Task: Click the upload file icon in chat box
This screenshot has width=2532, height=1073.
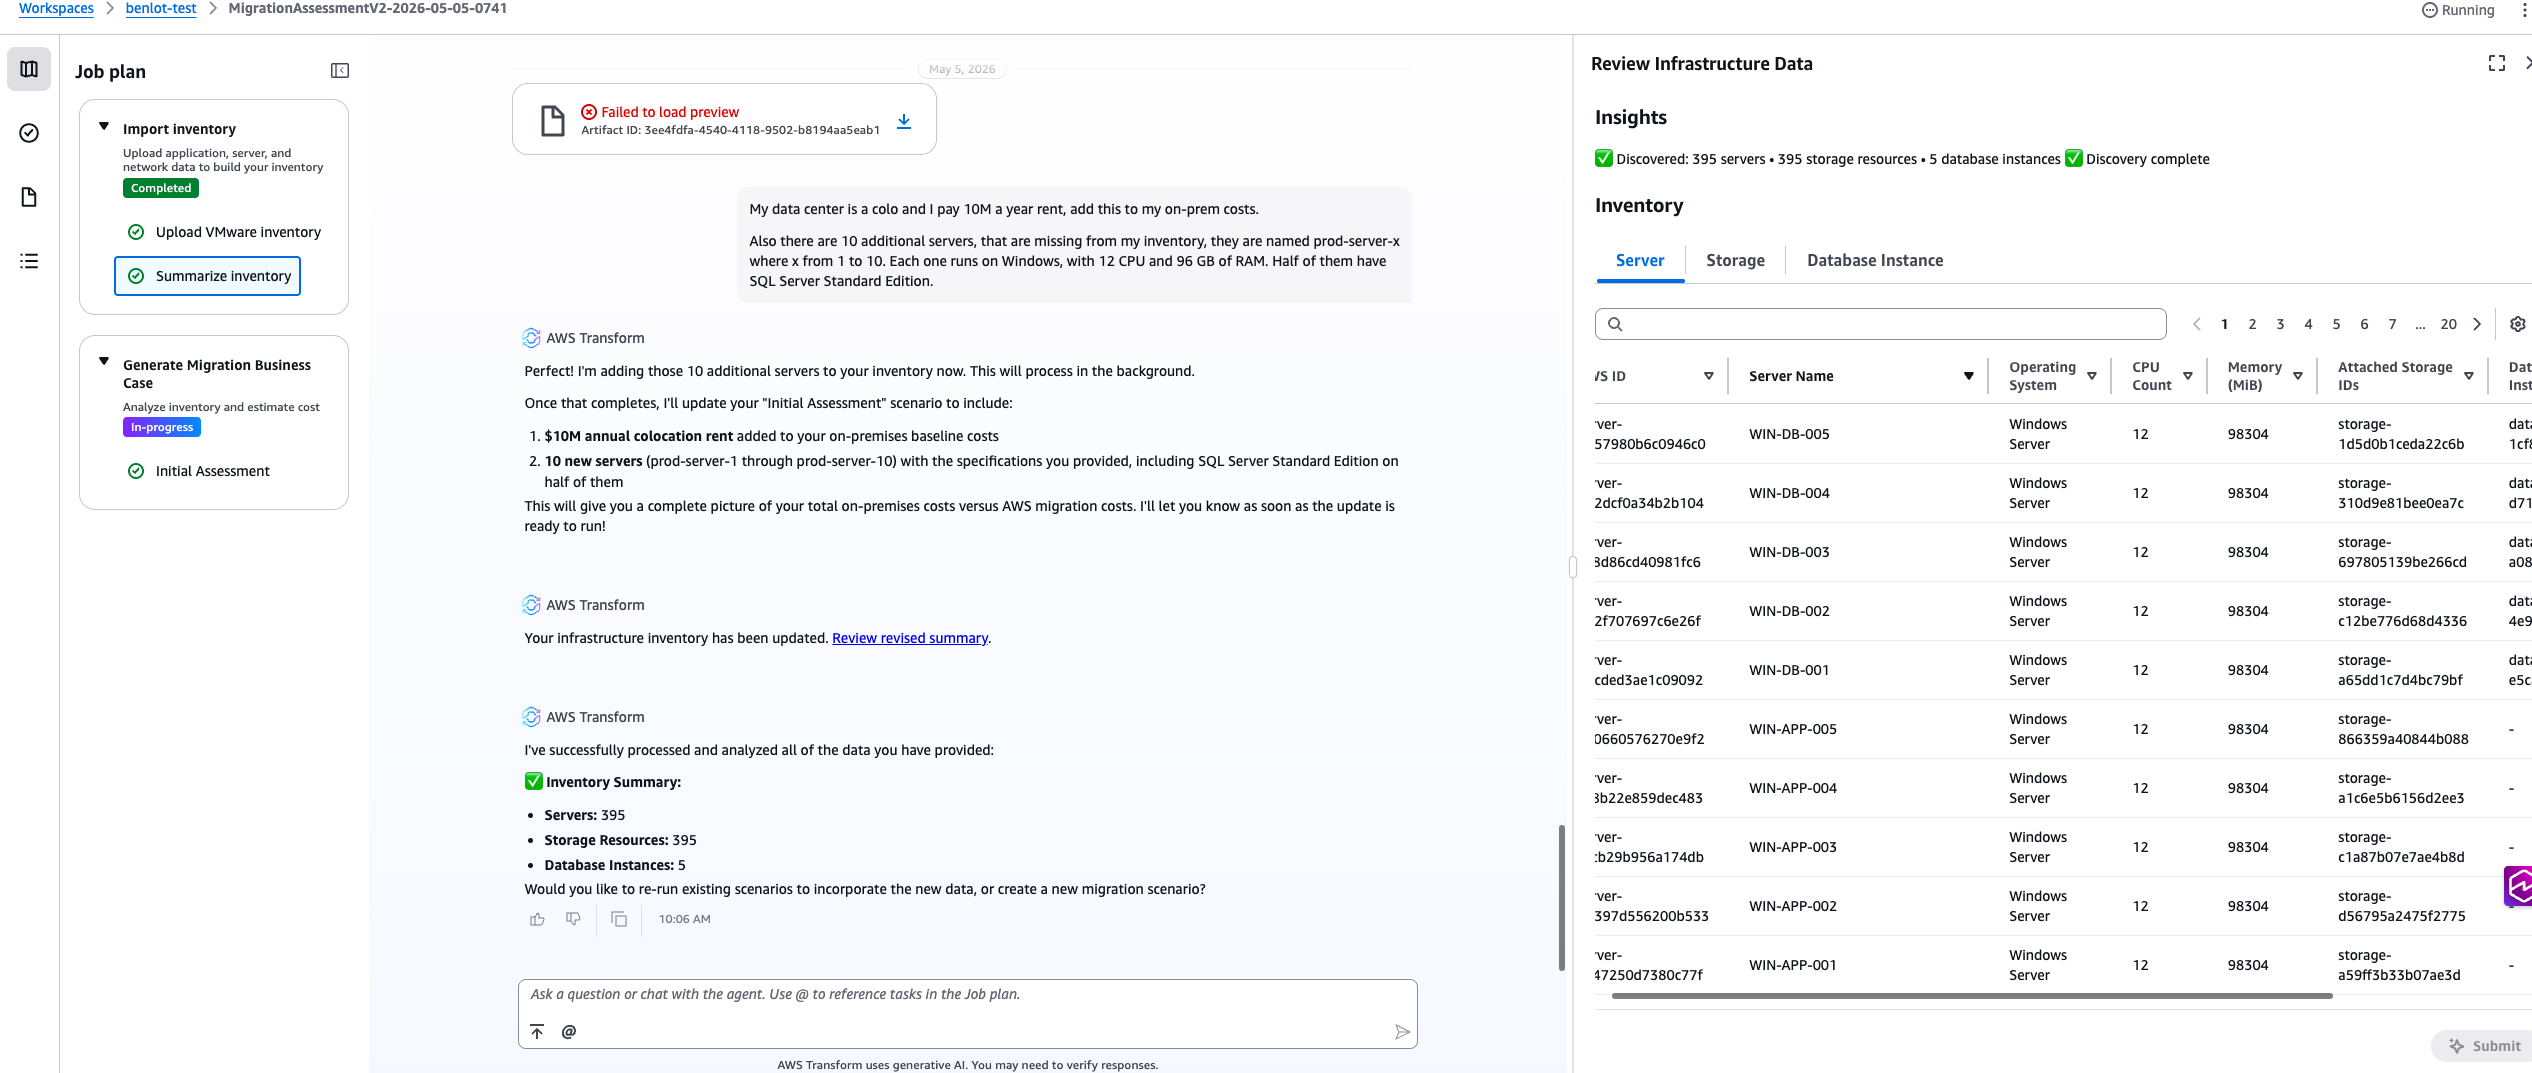Action: pyautogui.click(x=537, y=1031)
